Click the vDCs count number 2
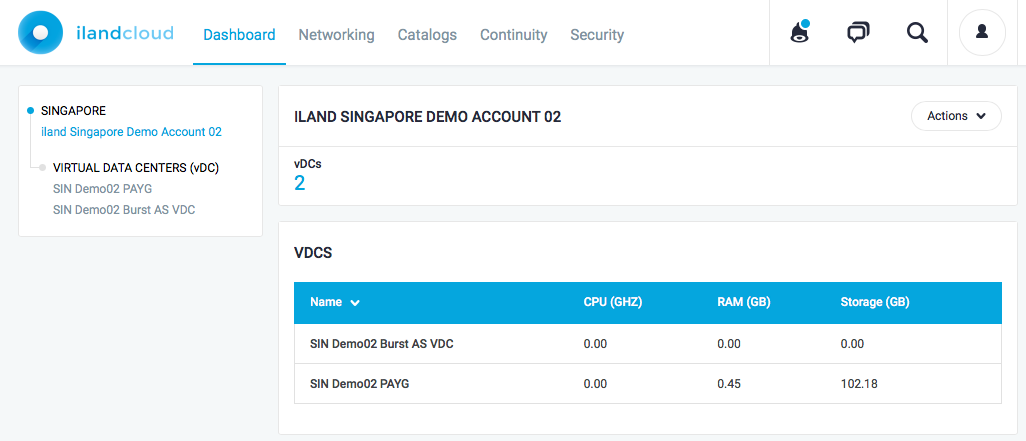1026x441 pixels. (x=300, y=183)
